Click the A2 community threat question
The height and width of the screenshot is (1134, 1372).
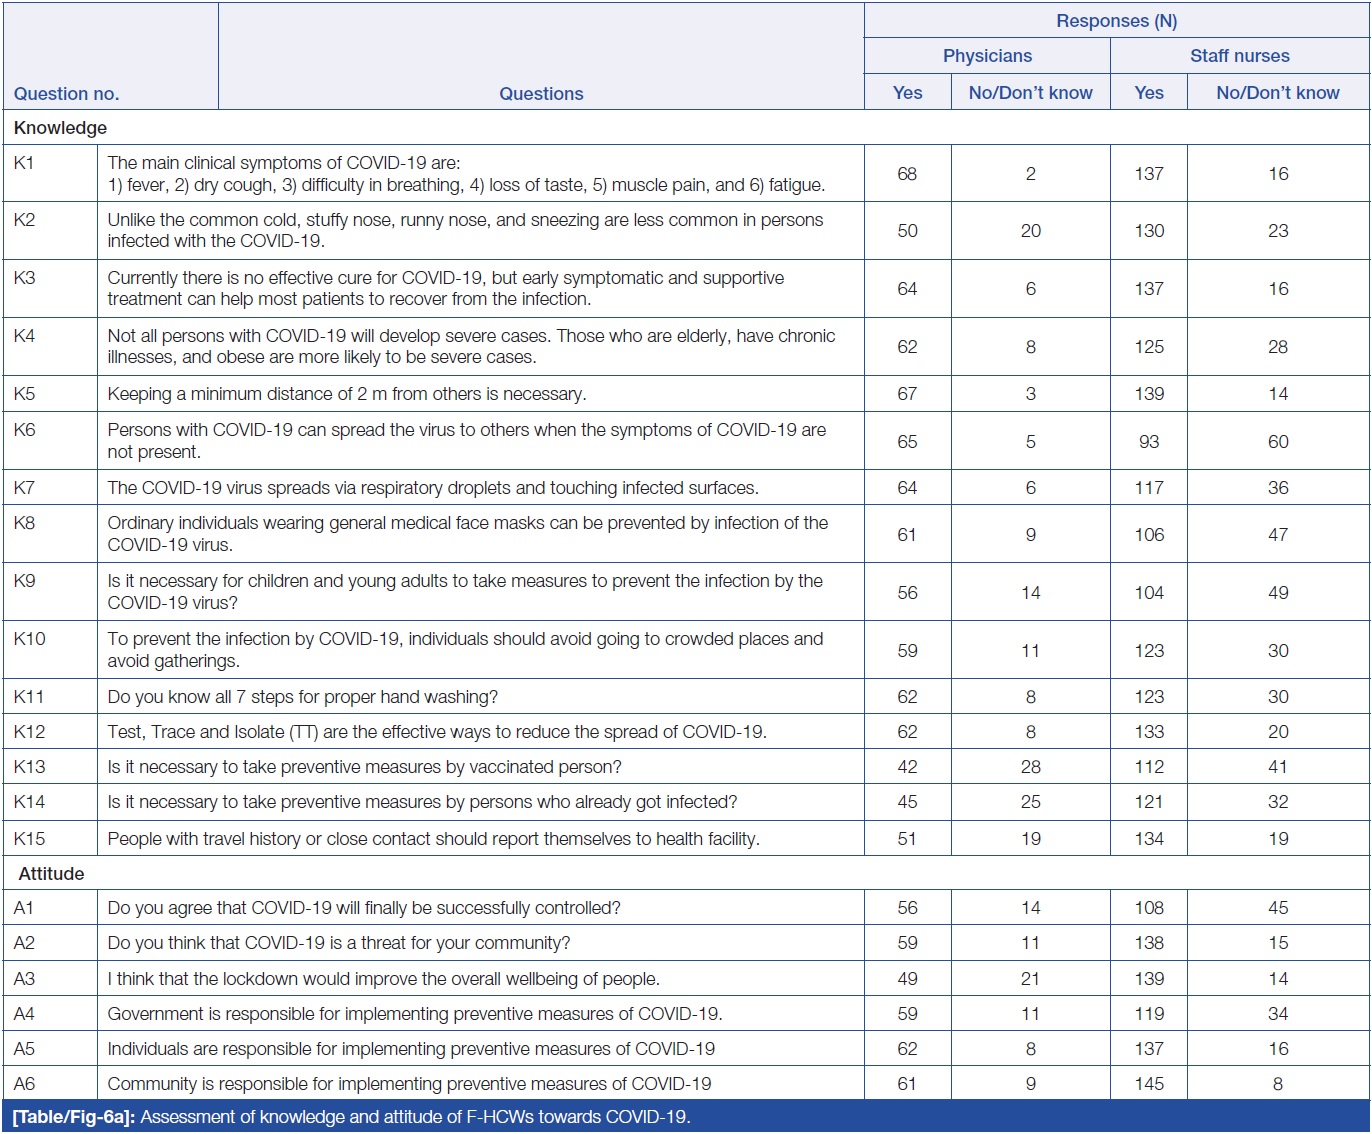(x=338, y=943)
